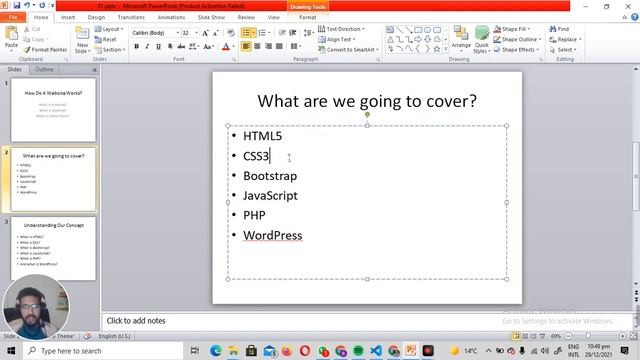The width and height of the screenshot is (640, 360).
Task: Select the Isosceles Triangle shape
Action: tap(390, 40)
